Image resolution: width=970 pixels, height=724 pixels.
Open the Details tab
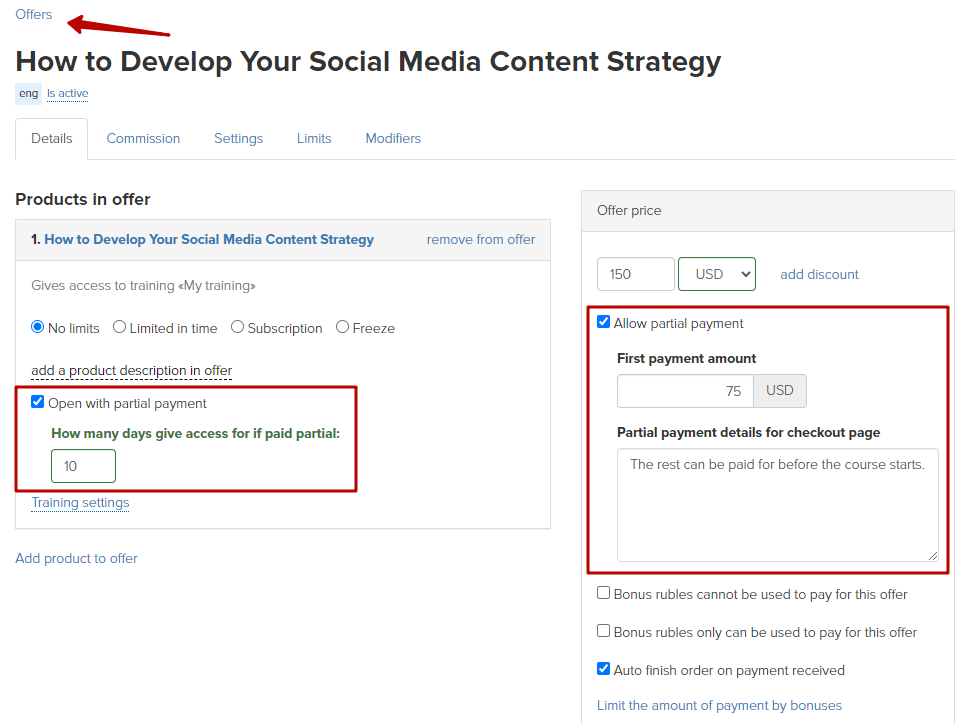pos(52,139)
